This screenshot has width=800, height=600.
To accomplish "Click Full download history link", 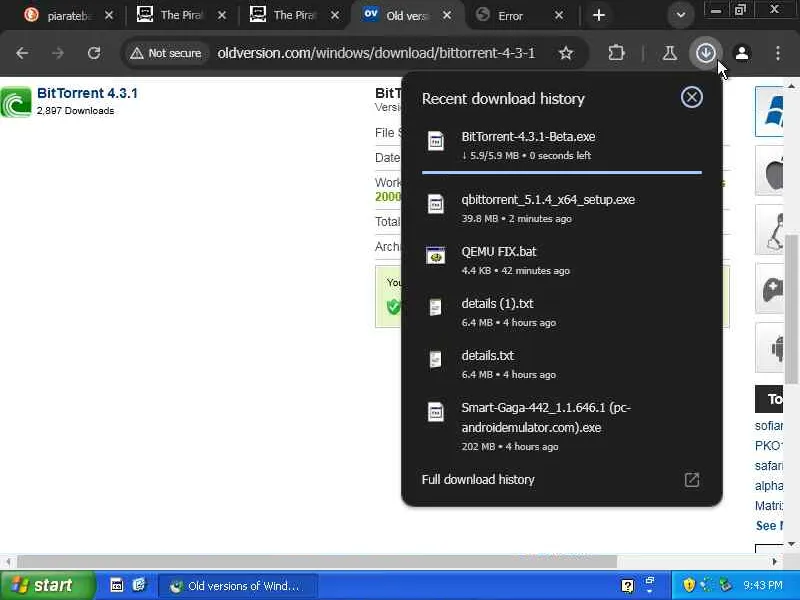I will coord(478,480).
